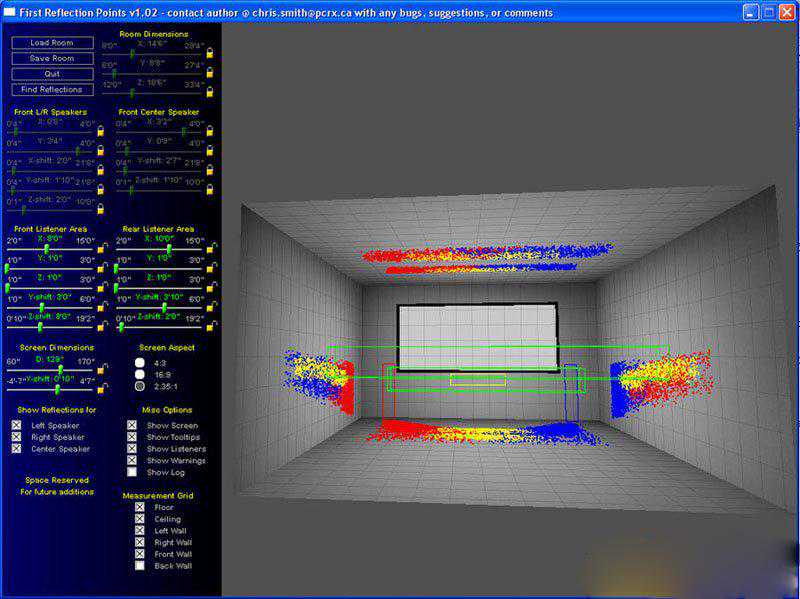The image size is (800, 599).
Task: Click the Front Center Speaker Z-shift lock
Action: tap(210, 188)
